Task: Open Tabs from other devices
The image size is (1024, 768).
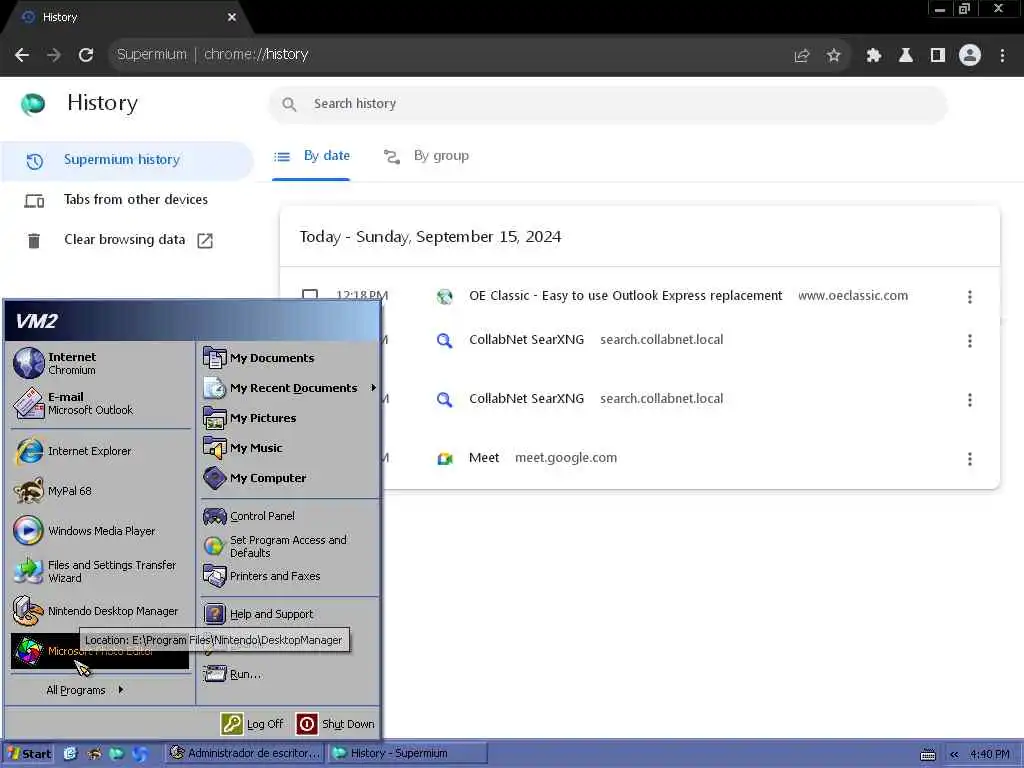Action: (126, 200)
